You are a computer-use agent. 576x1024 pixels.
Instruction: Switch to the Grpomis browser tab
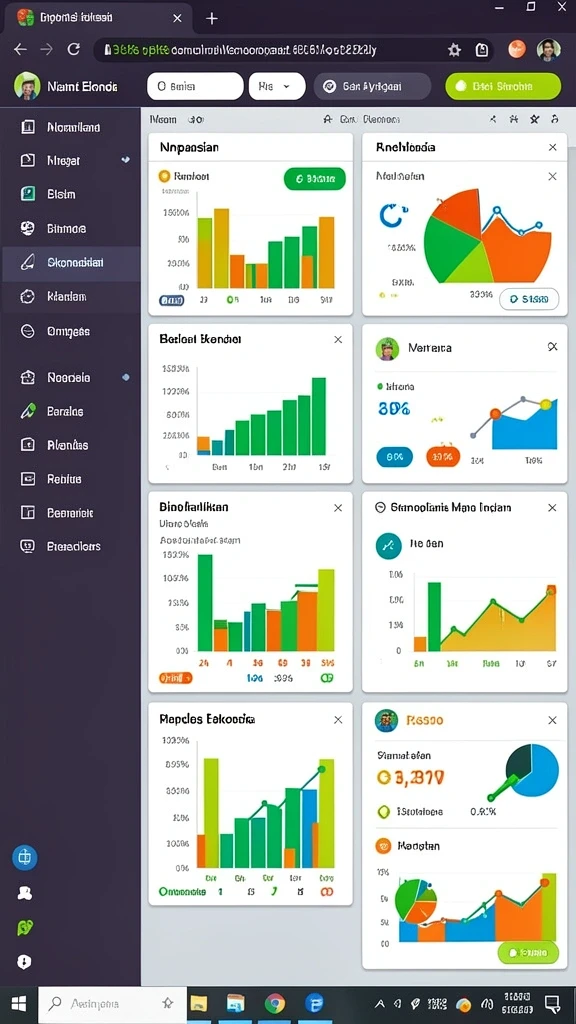point(98,18)
